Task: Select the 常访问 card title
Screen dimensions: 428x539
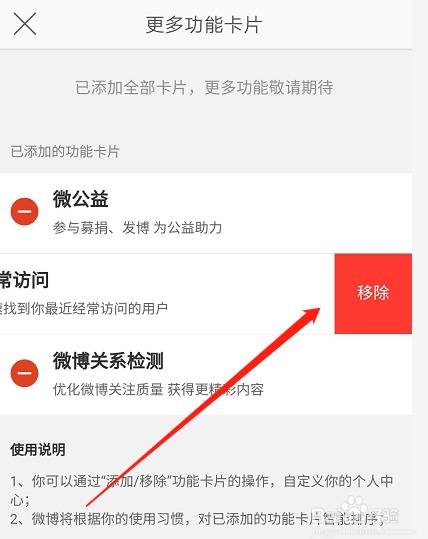Action: pyautogui.click(x=24, y=280)
